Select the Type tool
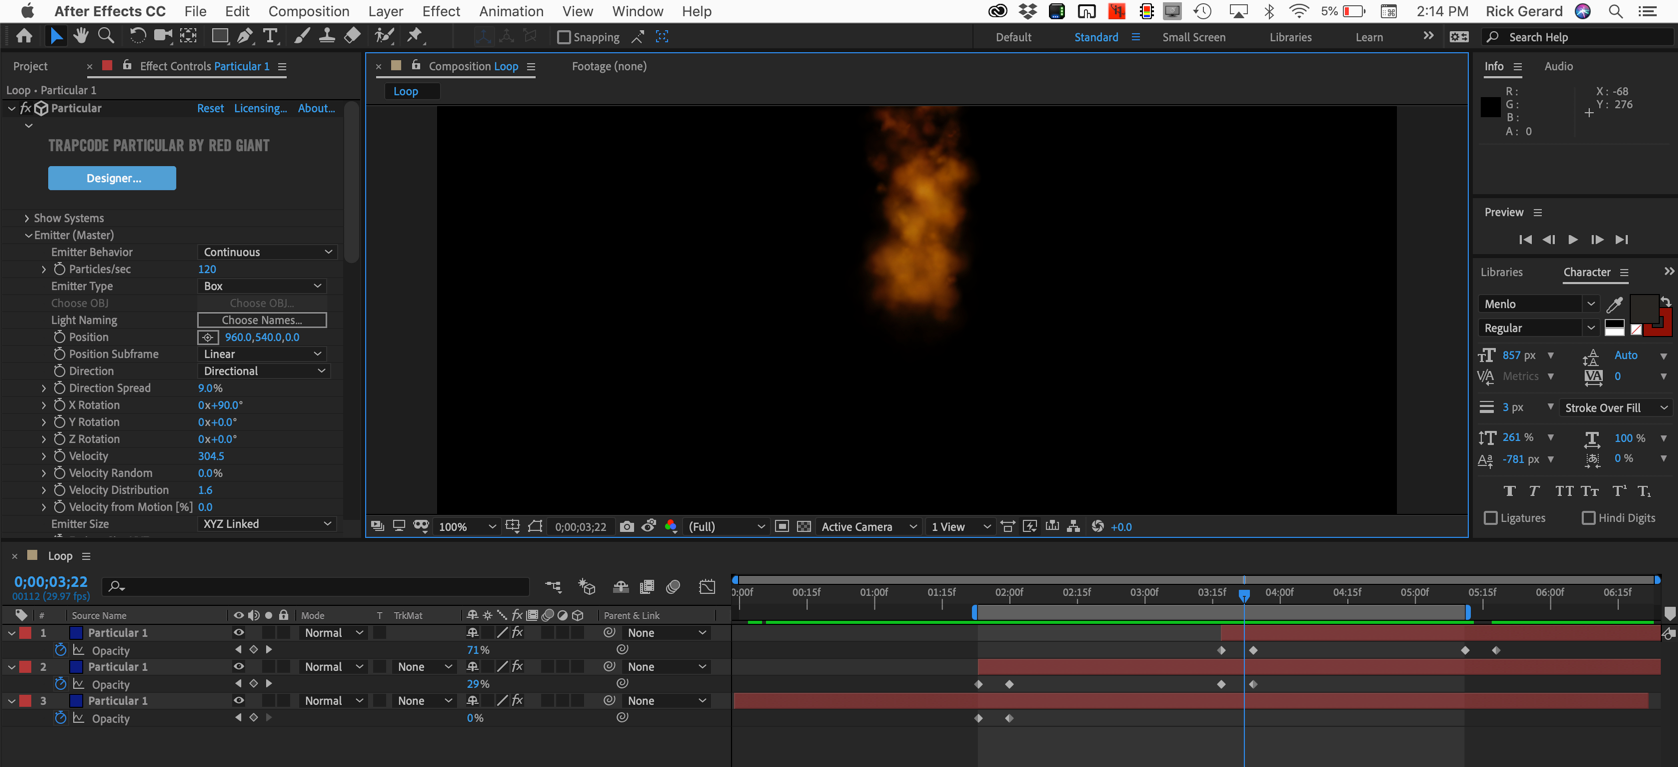This screenshot has height=767, width=1678. [270, 36]
